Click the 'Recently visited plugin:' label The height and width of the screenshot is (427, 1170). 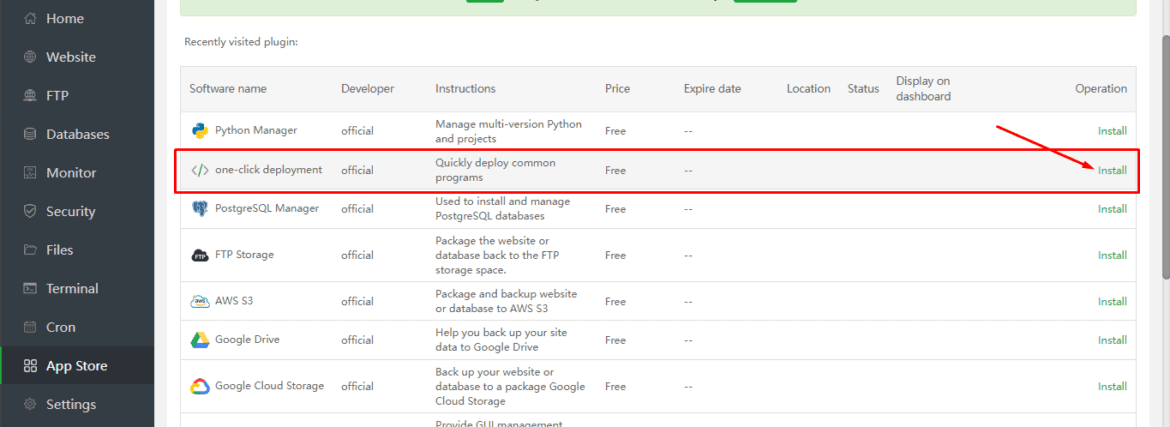tap(241, 42)
